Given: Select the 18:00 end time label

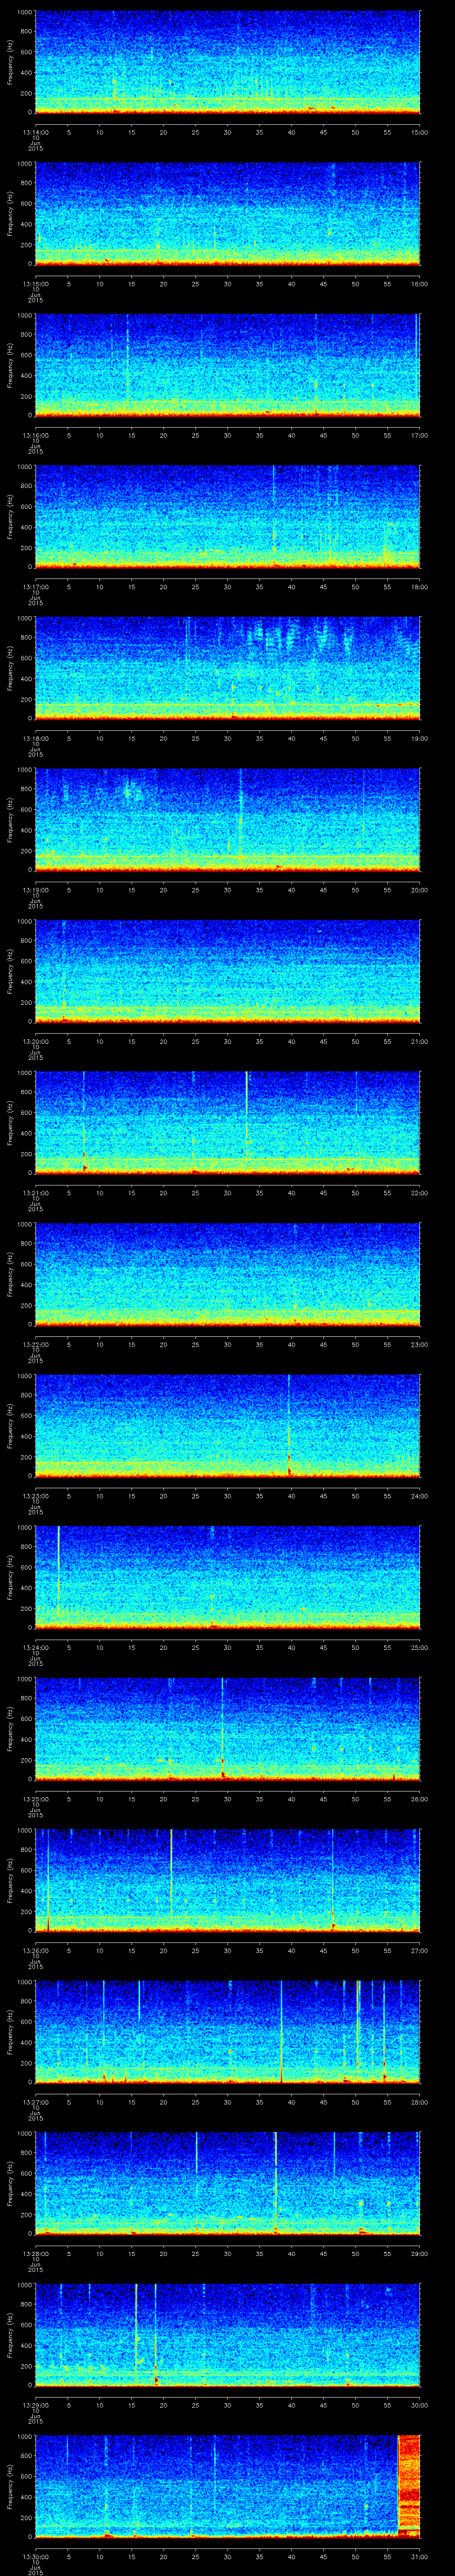Looking at the screenshot, I should [x=419, y=586].
